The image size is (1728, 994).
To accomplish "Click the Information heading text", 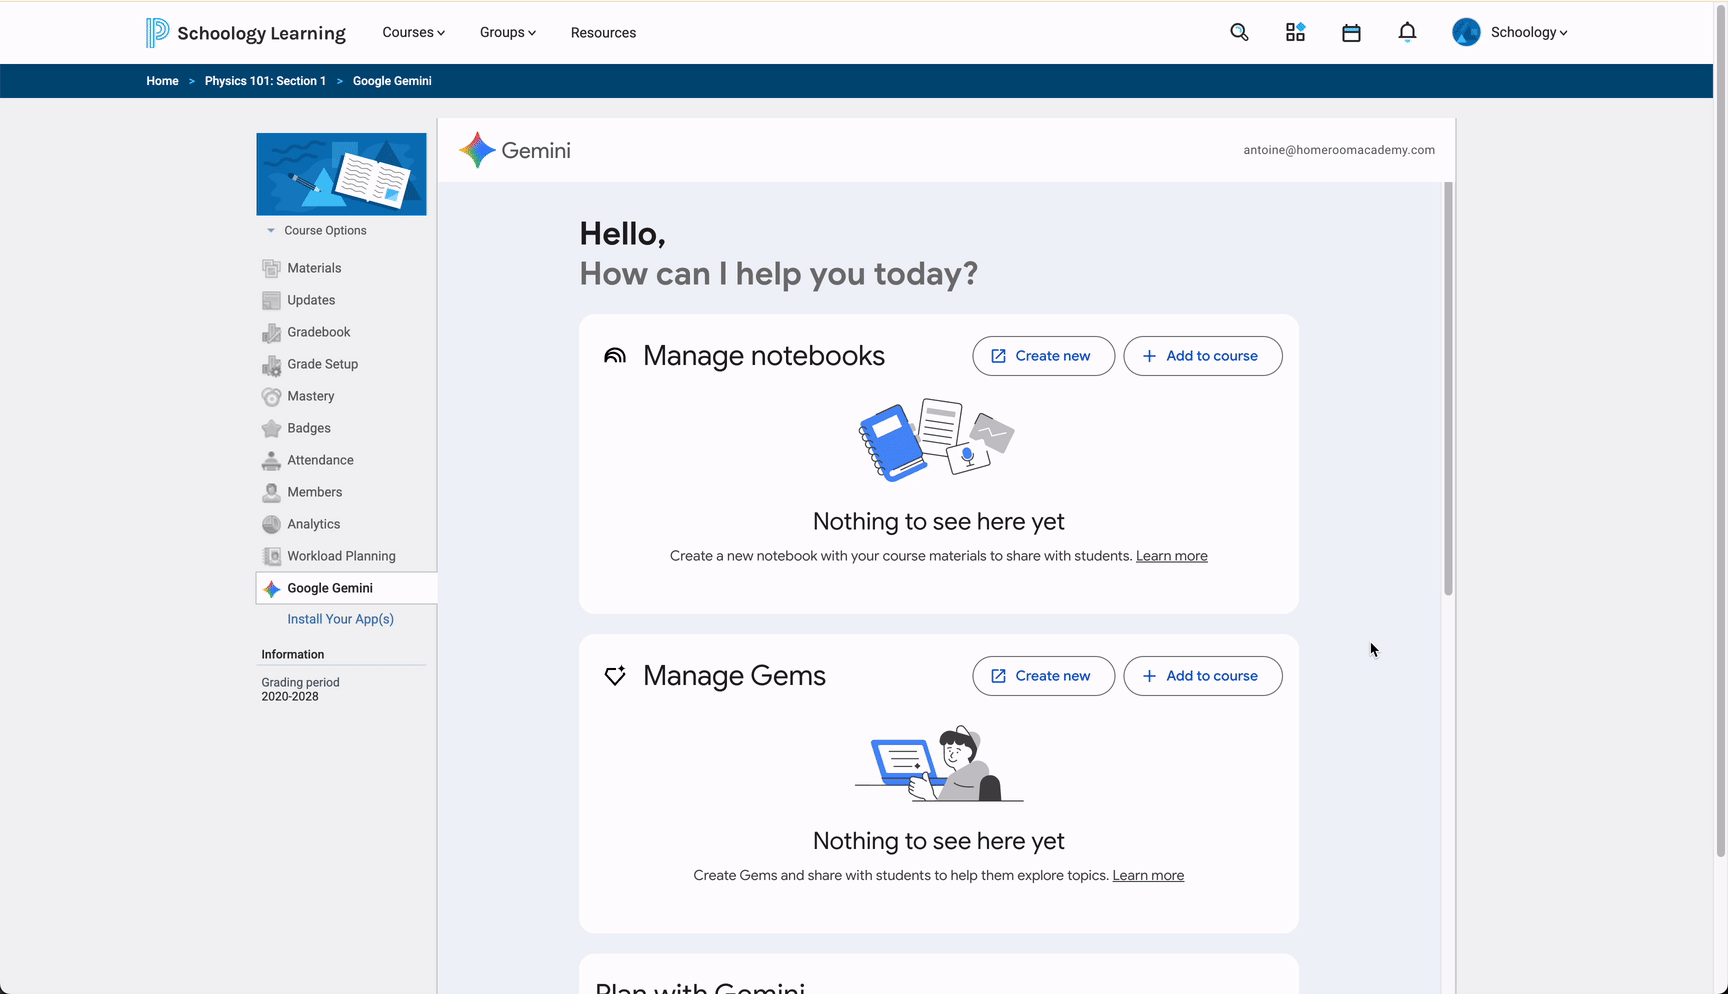I will pyautogui.click(x=292, y=654).
